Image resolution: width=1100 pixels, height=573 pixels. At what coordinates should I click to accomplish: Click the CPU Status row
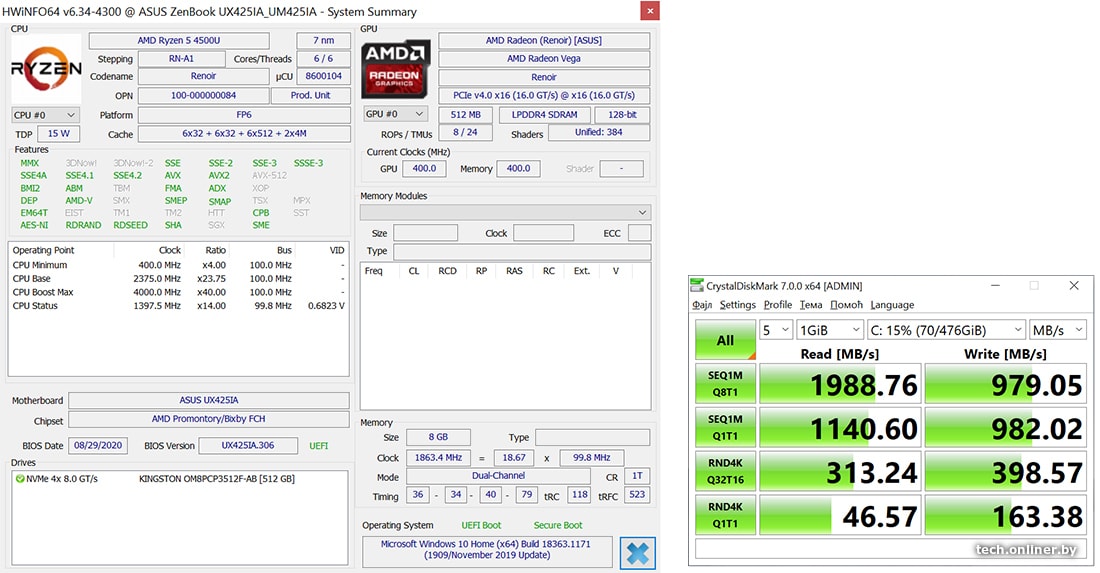pos(178,306)
